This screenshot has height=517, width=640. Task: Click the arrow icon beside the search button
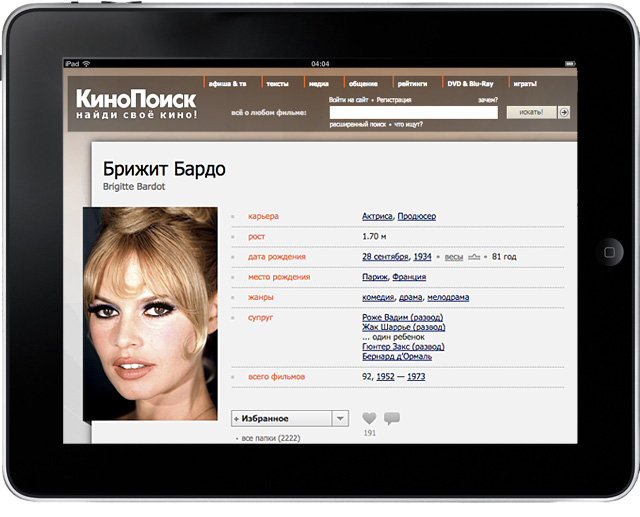(564, 112)
